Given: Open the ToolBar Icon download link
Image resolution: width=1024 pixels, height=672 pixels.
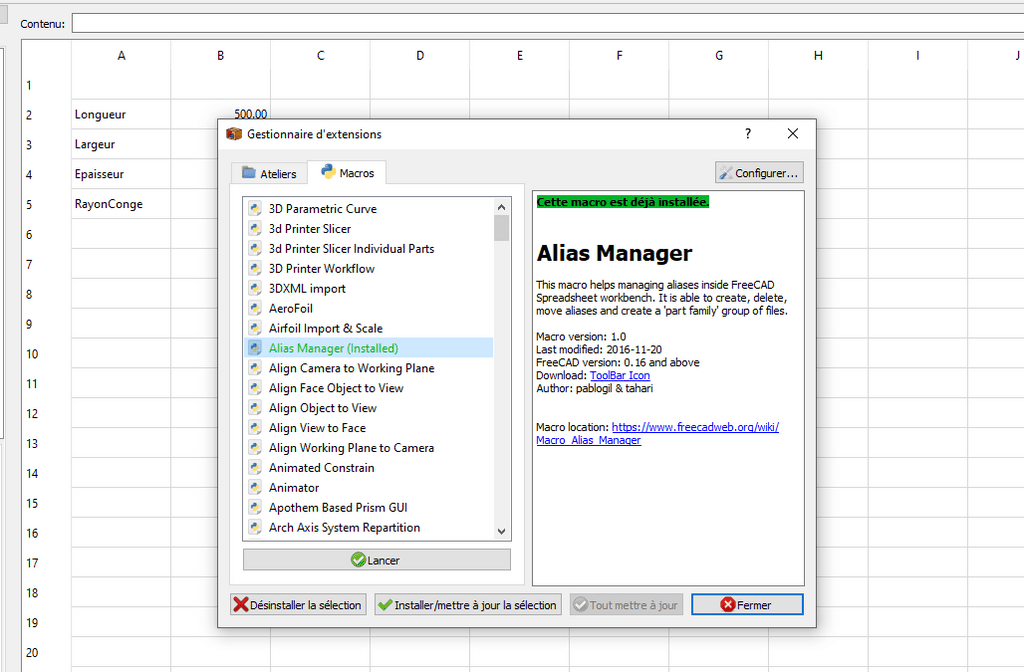Looking at the screenshot, I should (620, 376).
